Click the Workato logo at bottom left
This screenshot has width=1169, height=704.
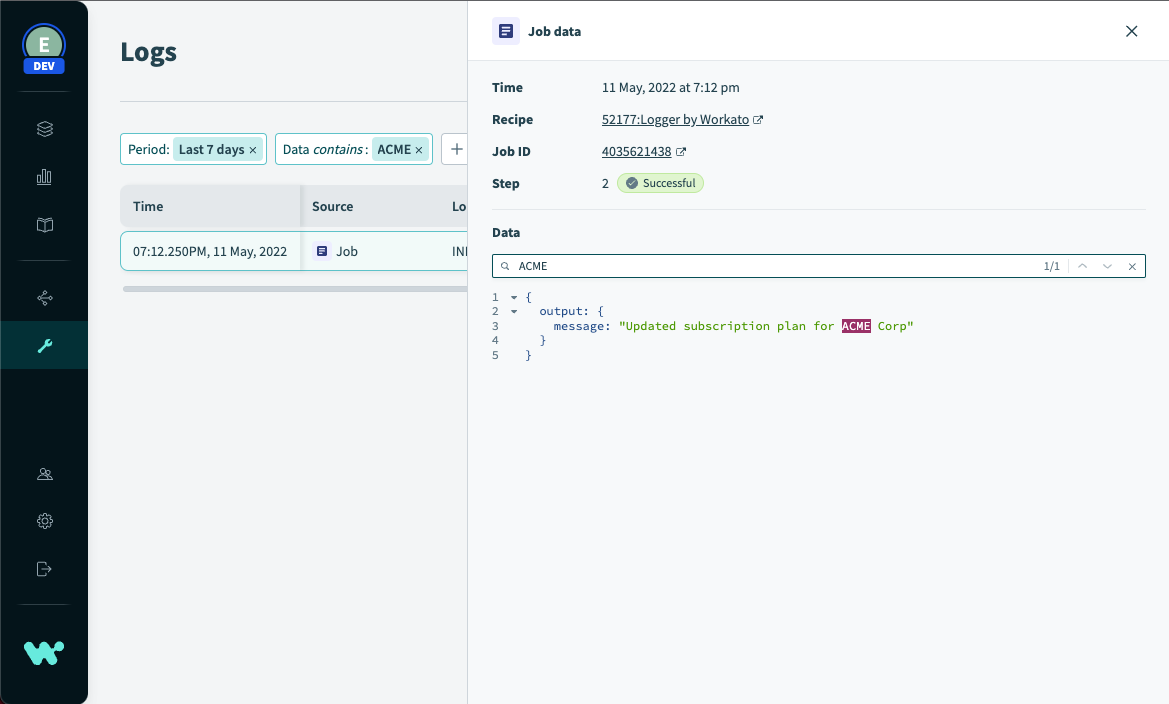44,652
